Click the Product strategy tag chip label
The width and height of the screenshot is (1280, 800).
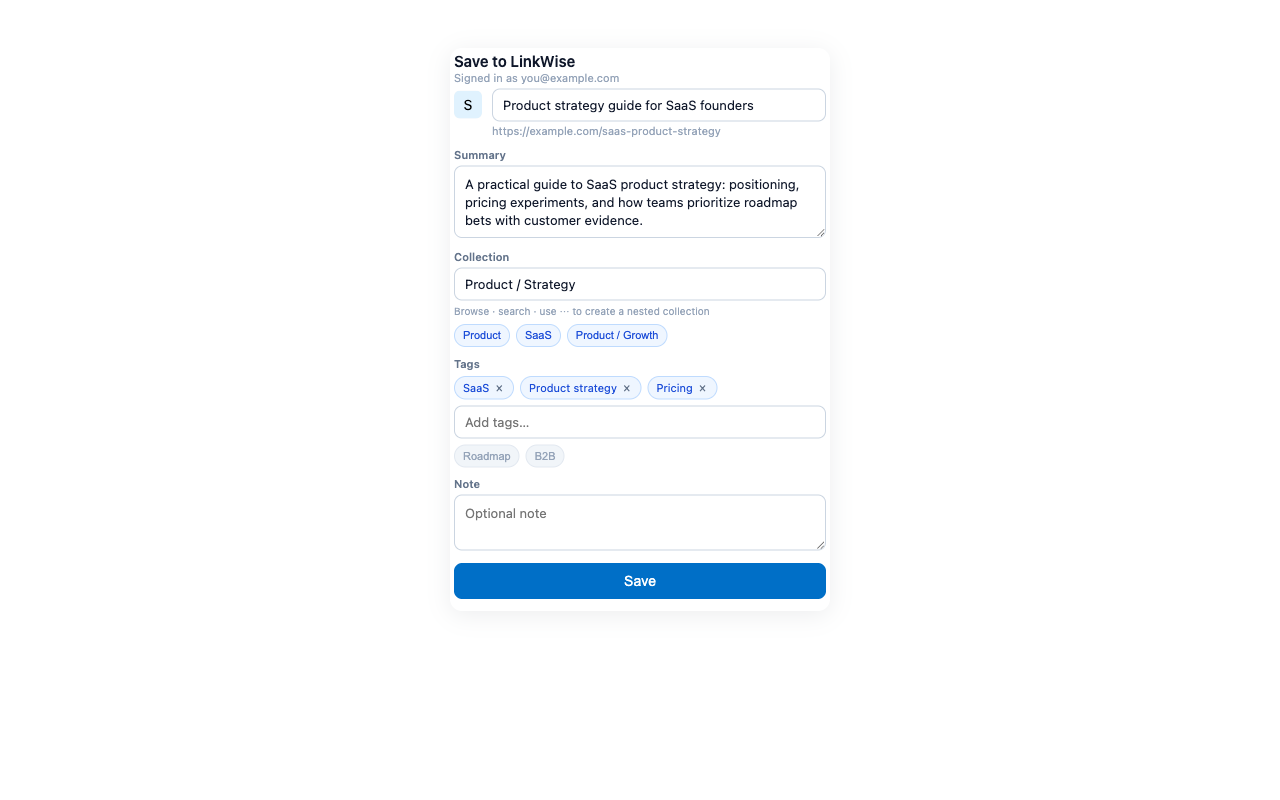pyautogui.click(x=573, y=388)
